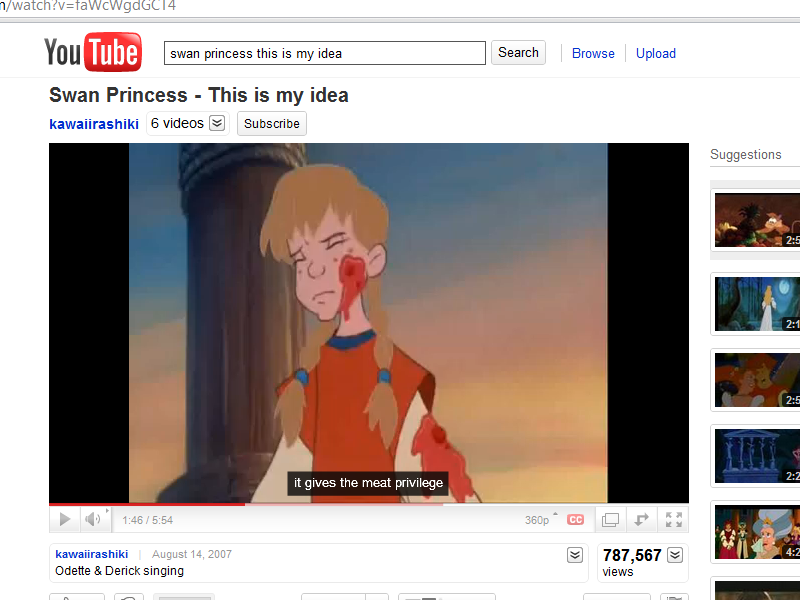Open the Upload link
The width and height of the screenshot is (800, 600).
coord(656,54)
